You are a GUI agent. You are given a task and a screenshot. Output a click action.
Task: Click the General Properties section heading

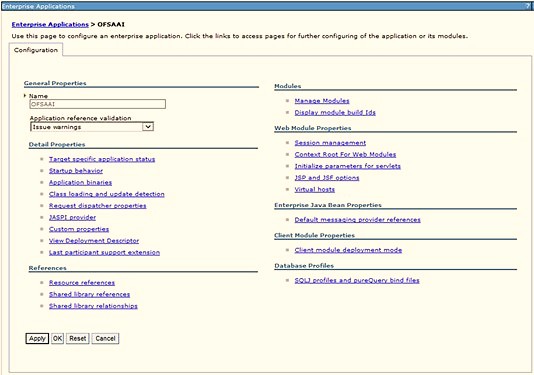click(x=55, y=83)
